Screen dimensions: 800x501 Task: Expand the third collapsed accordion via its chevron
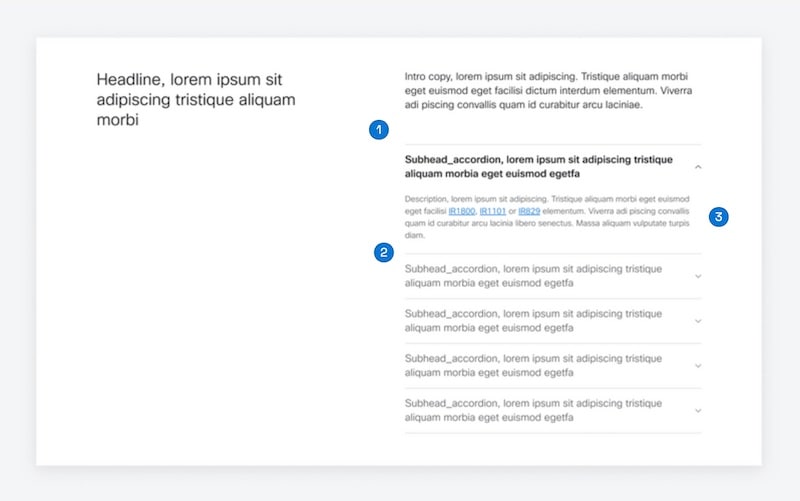tap(698, 366)
